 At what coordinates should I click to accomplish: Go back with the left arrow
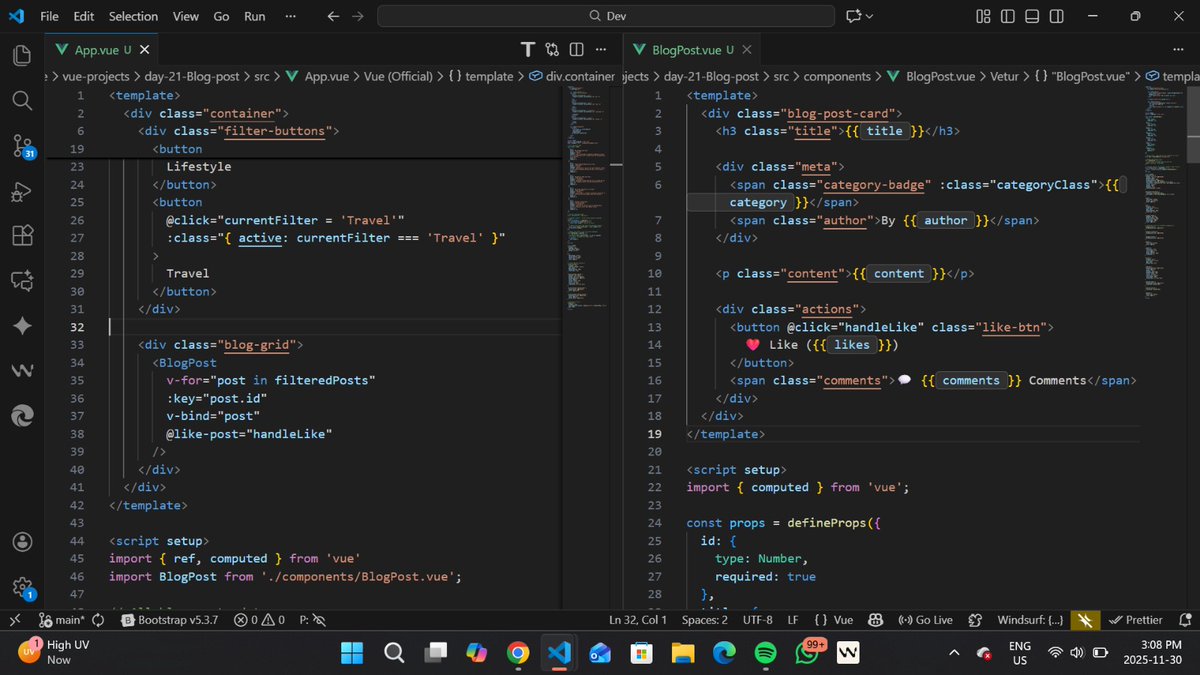point(334,16)
